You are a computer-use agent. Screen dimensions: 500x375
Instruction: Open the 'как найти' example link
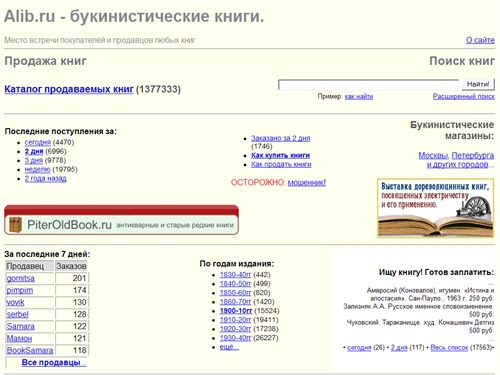coord(359,97)
